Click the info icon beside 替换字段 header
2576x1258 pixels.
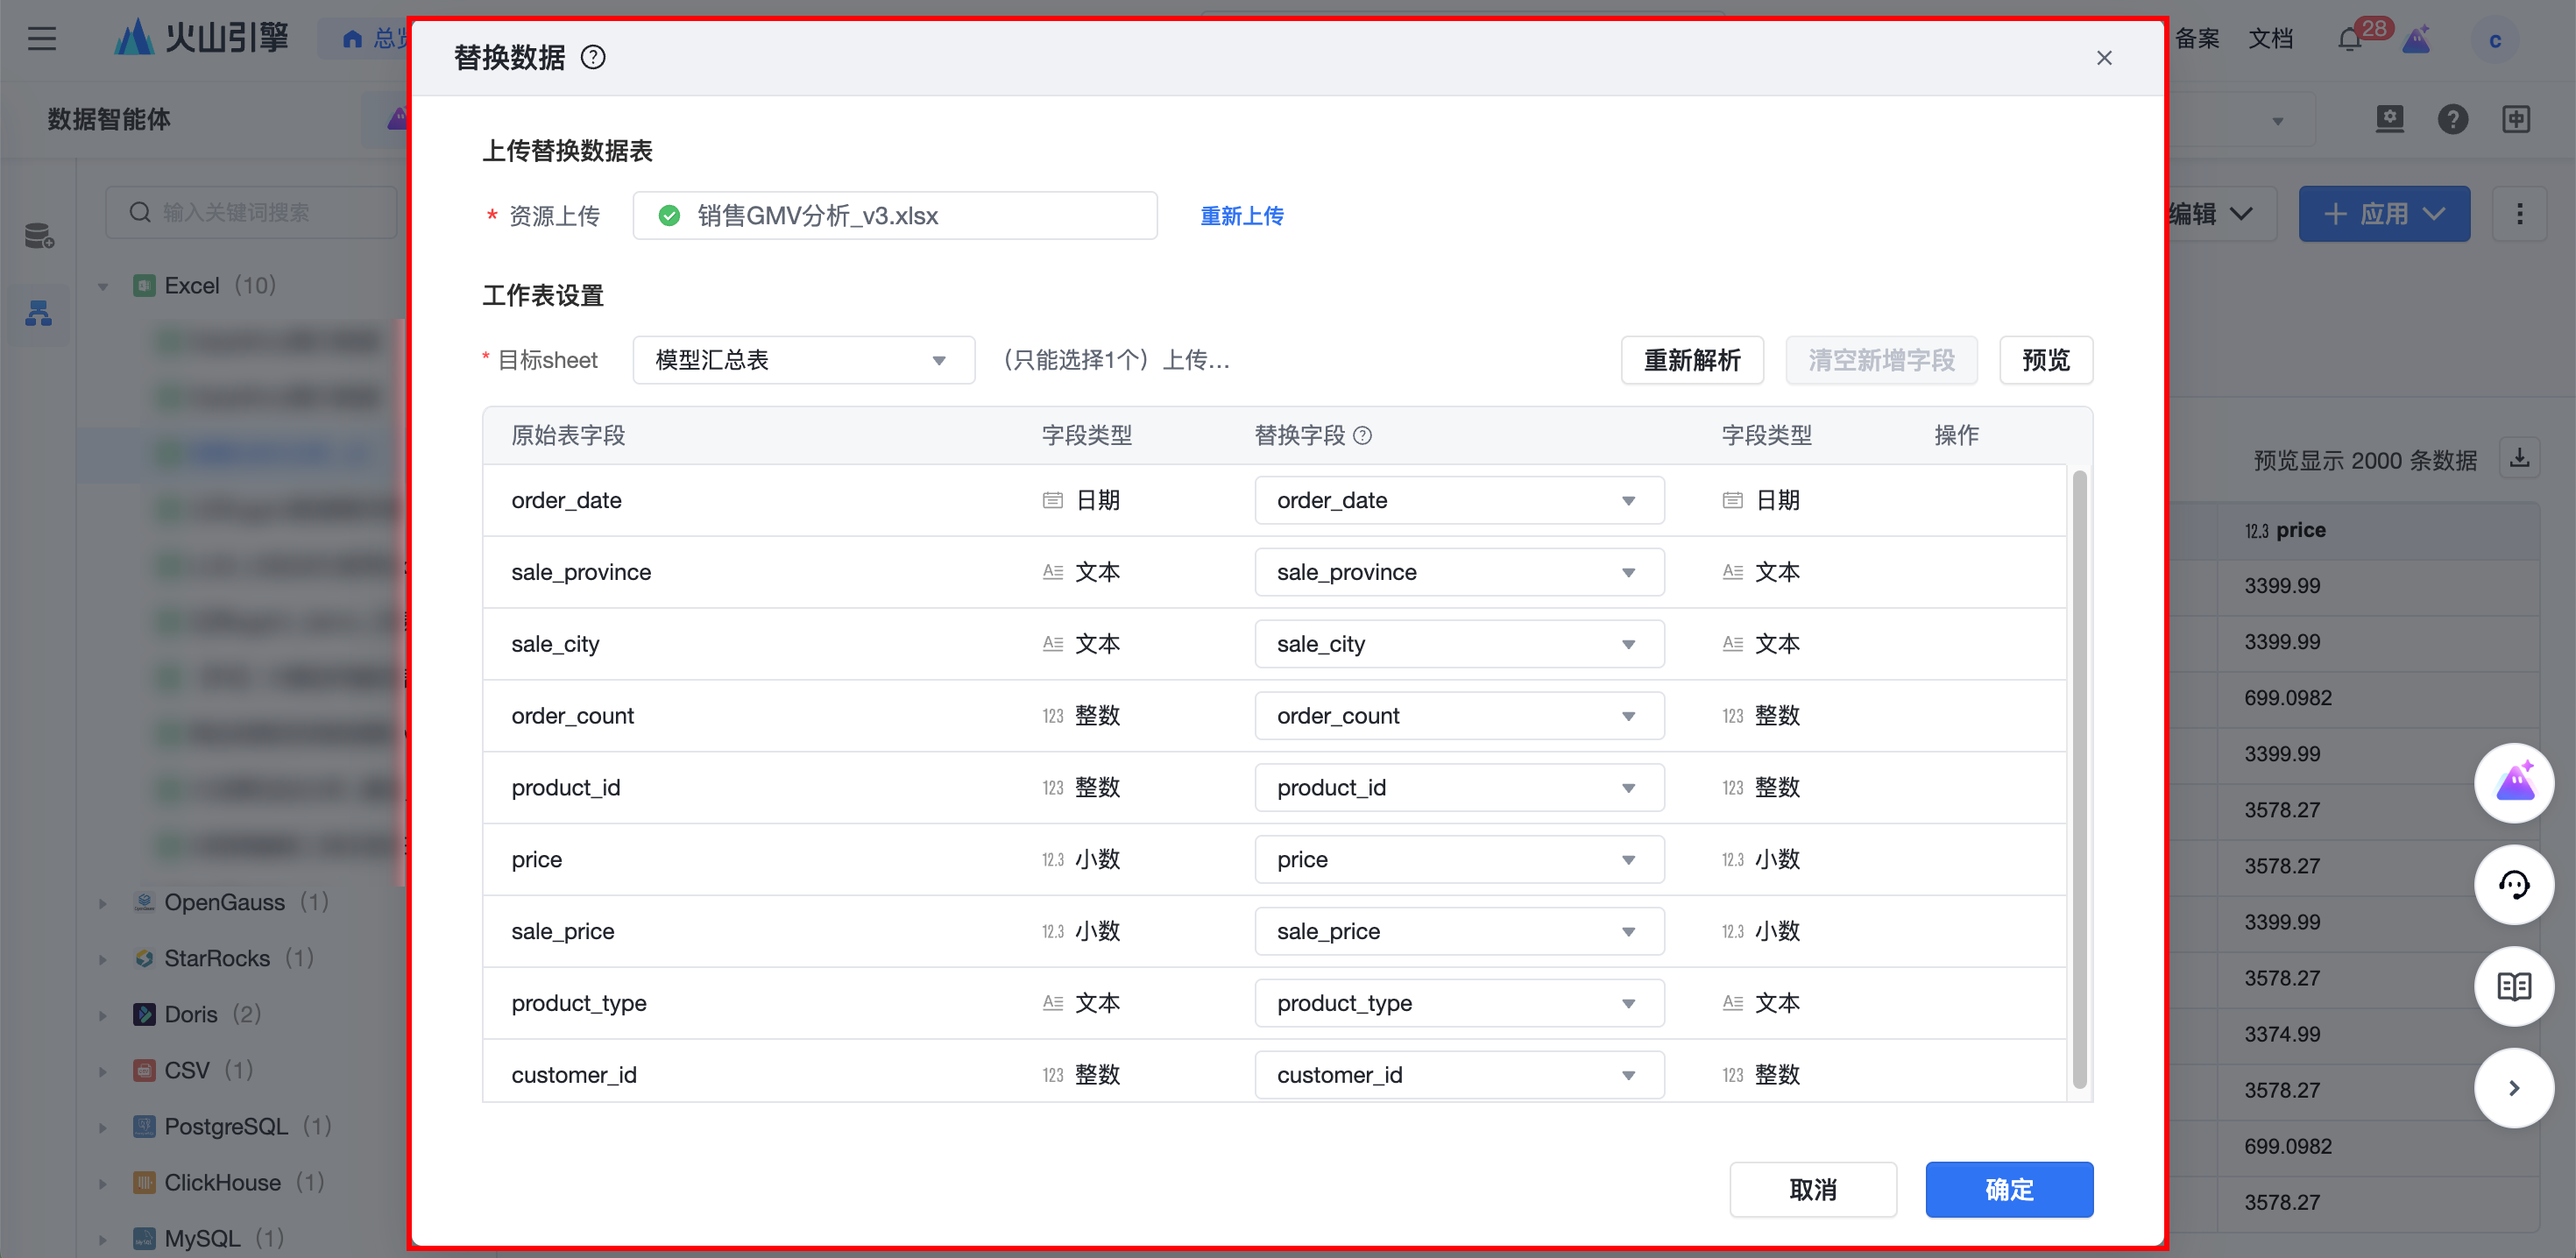(x=1362, y=435)
